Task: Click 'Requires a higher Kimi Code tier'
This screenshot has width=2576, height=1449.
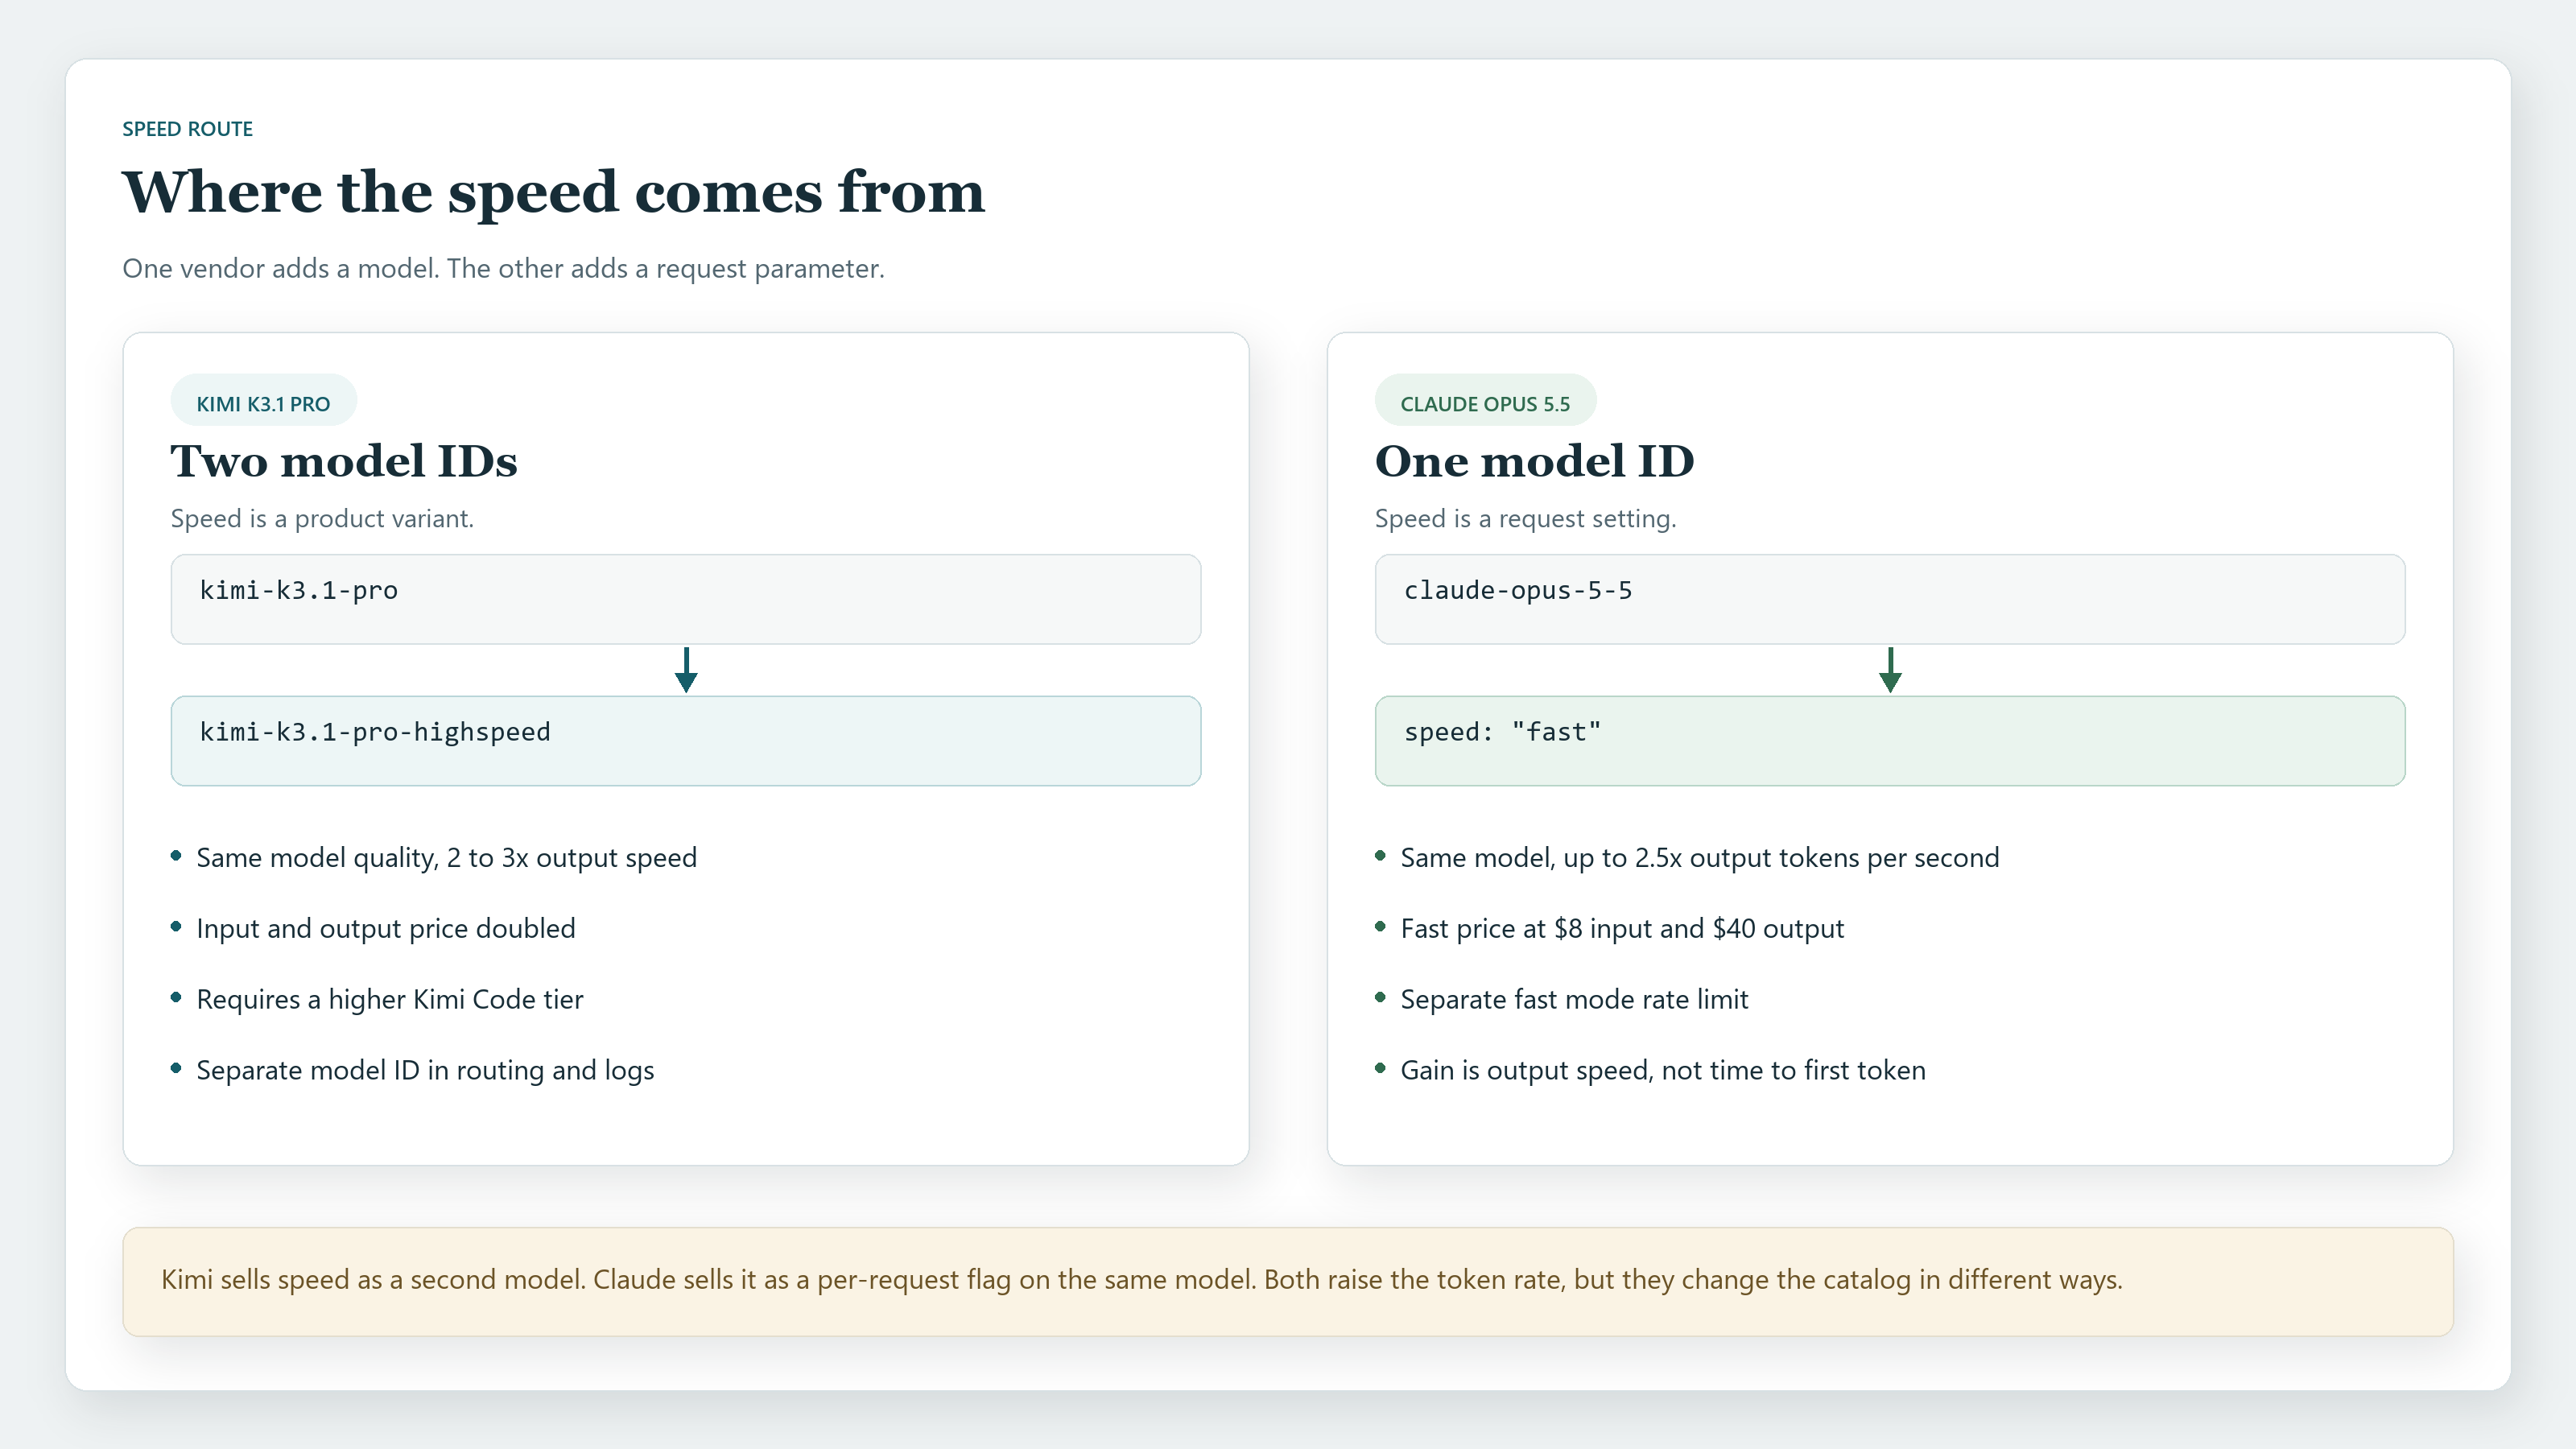Action: 389,1000
